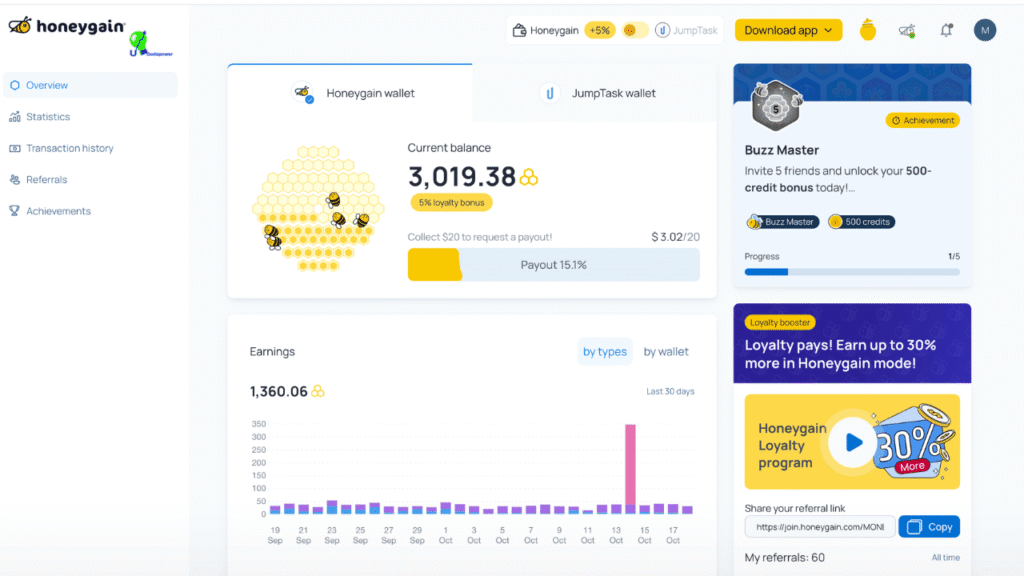Click the Transaction history money icon

[14, 148]
